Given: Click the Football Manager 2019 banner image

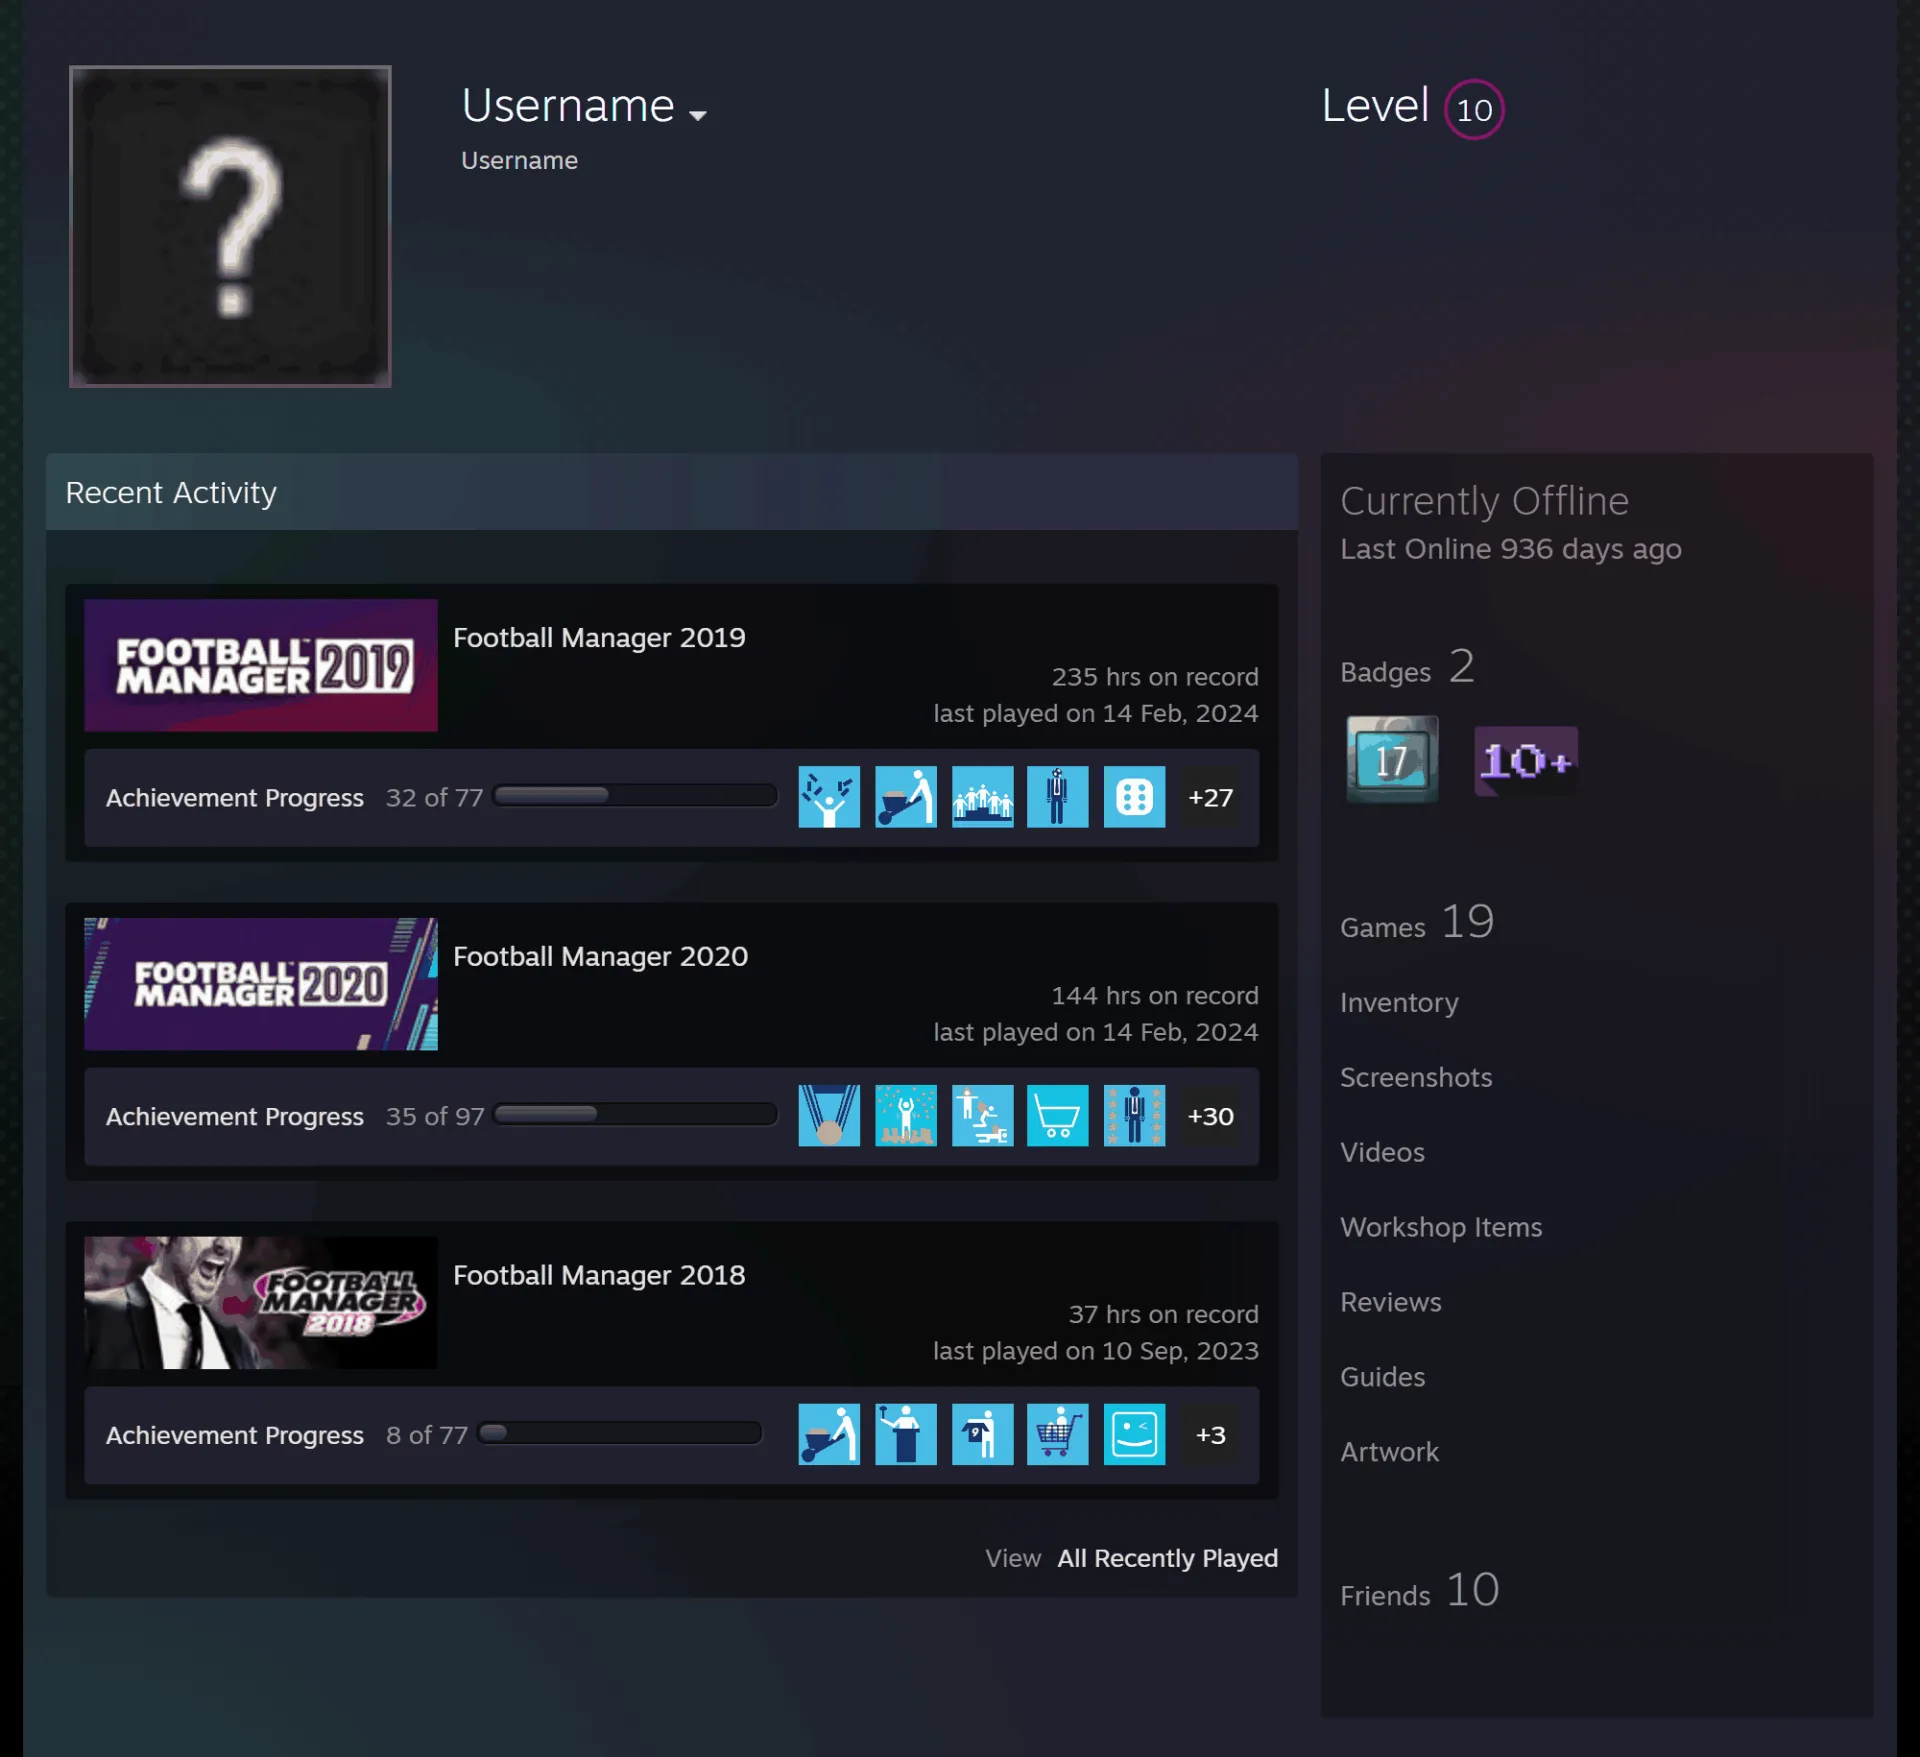Looking at the screenshot, I should tap(261, 665).
